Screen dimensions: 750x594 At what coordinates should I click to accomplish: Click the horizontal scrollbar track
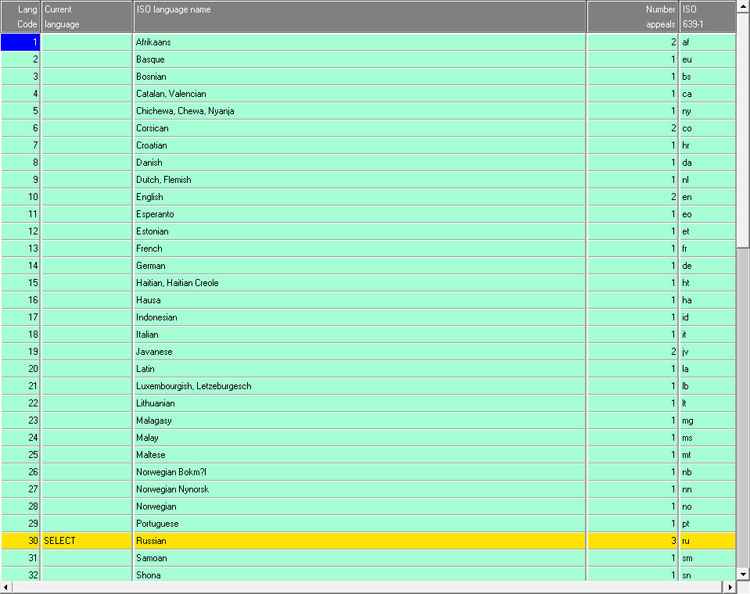coord(368,587)
